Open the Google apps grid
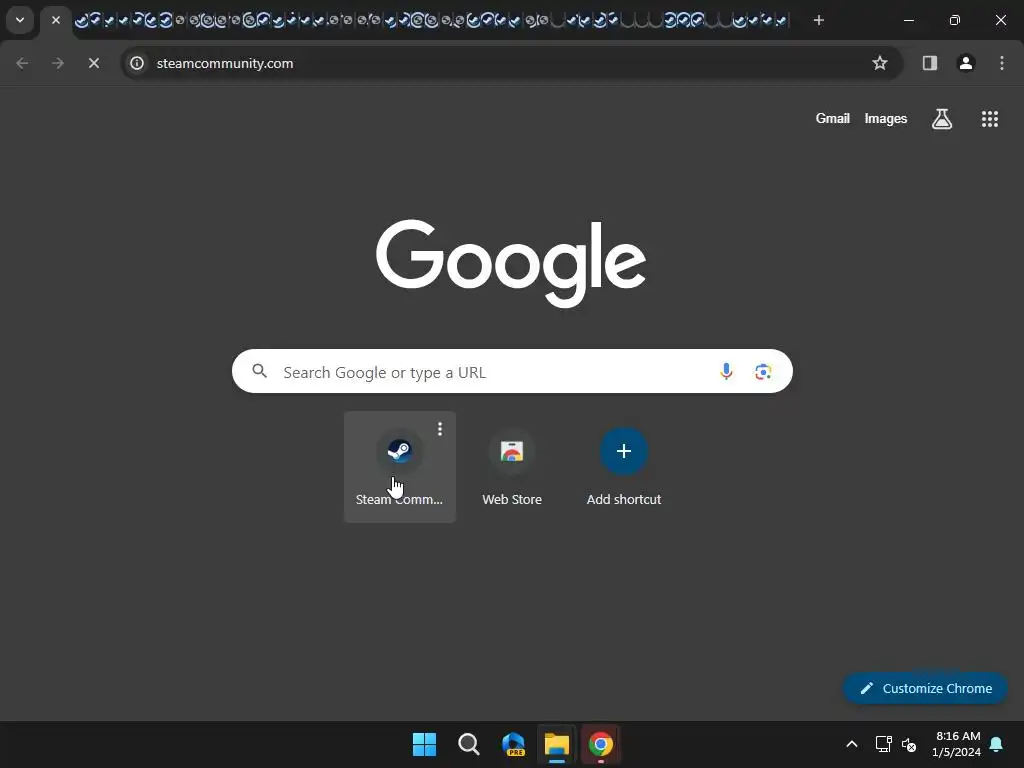Viewport: 1024px width, 768px height. 990,119
